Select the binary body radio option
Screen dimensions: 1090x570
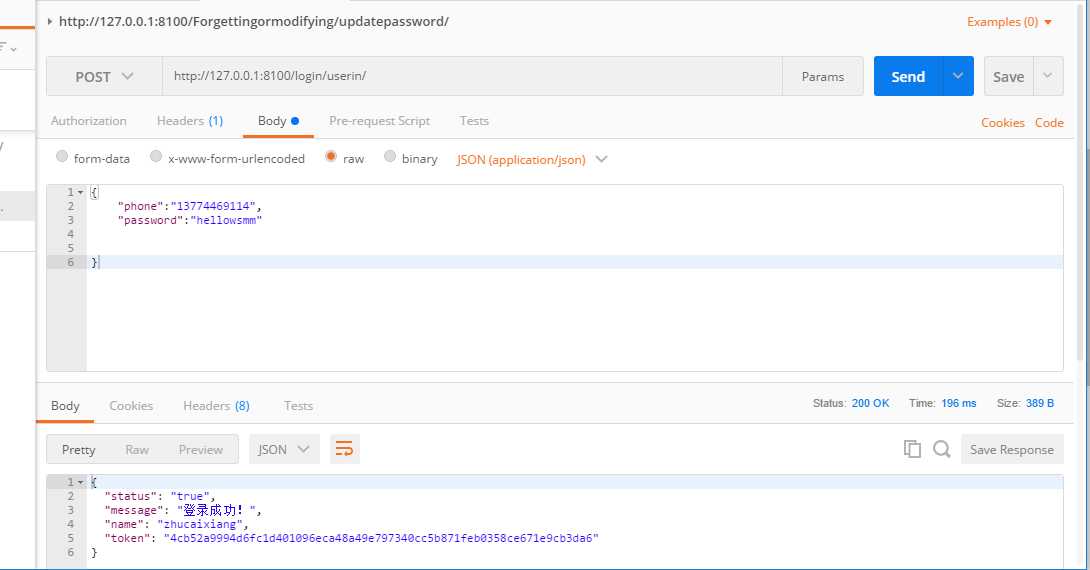[x=390, y=157]
